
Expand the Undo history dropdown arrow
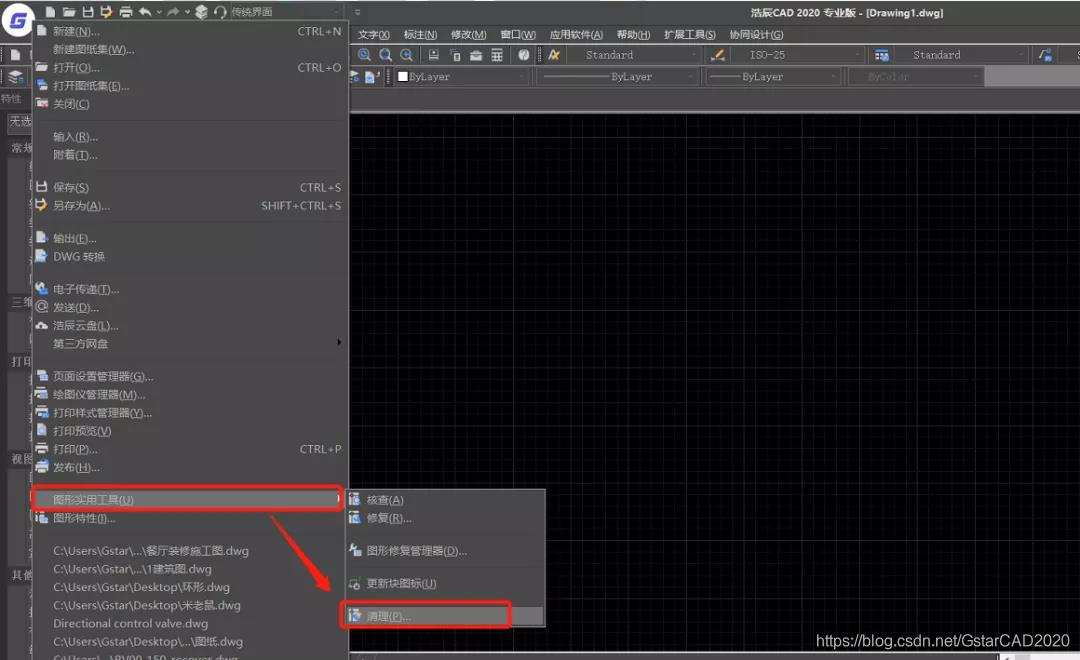coord(159,12)
